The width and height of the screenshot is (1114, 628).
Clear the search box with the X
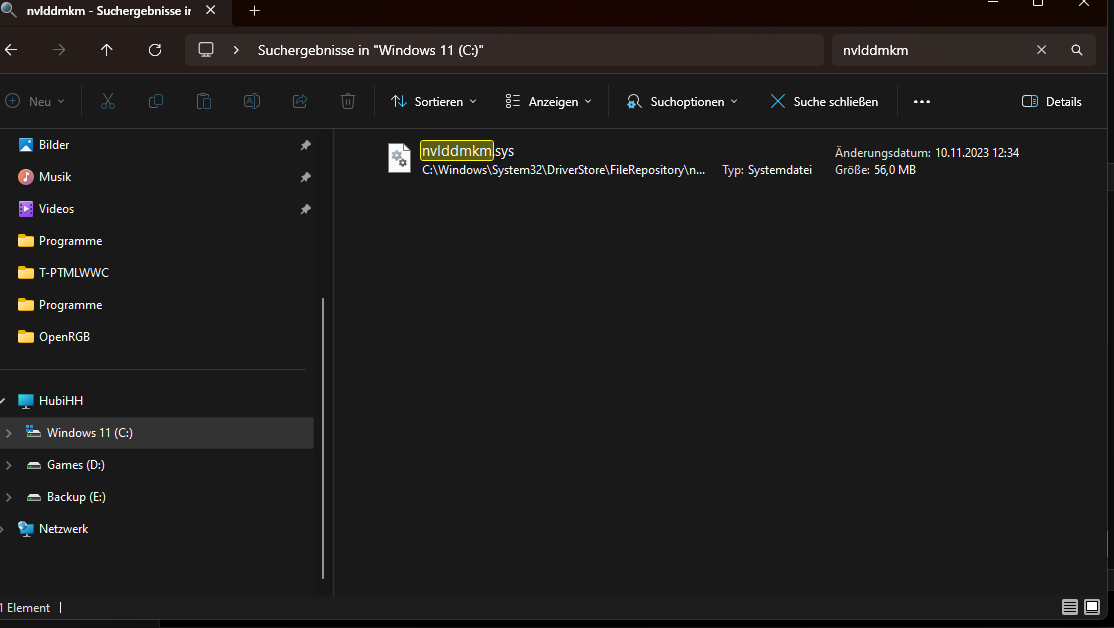(1042, 50)
